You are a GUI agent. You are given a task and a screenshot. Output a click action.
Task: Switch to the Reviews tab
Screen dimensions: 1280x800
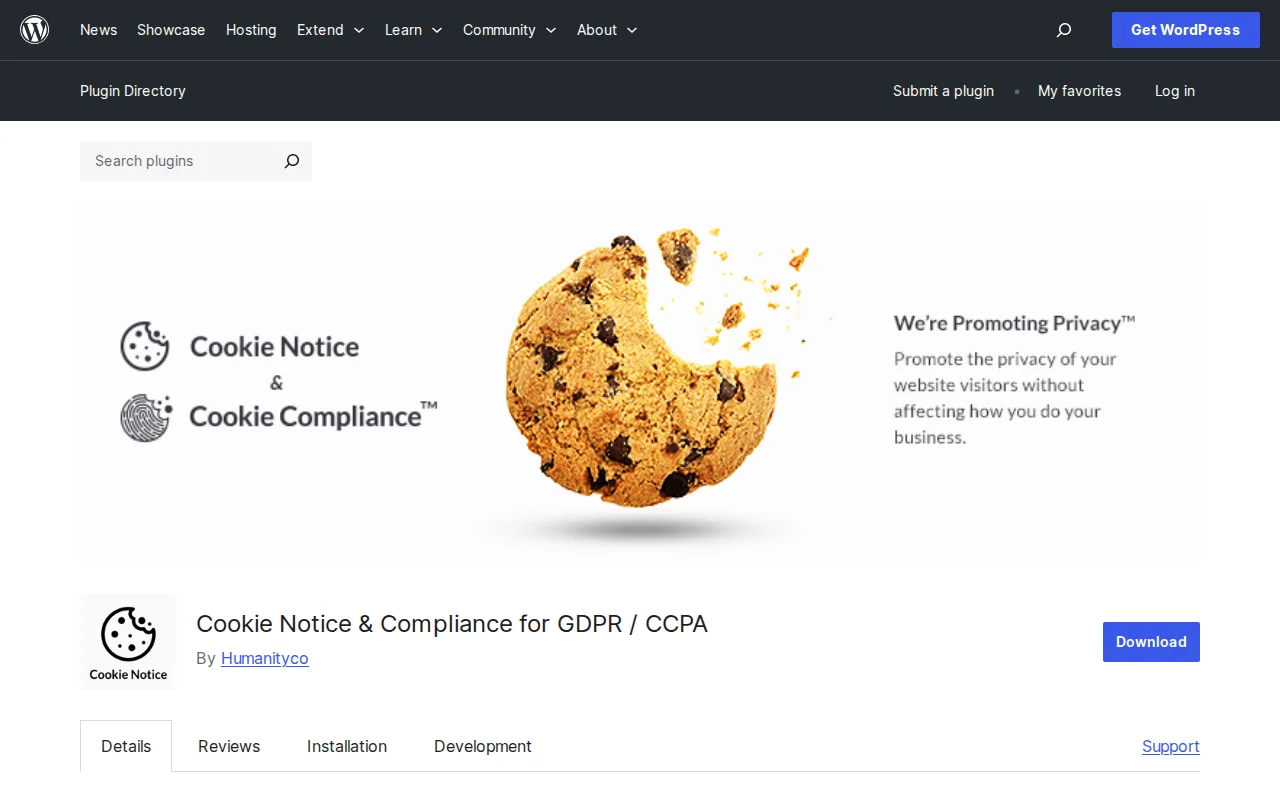(x=229, y=746)
